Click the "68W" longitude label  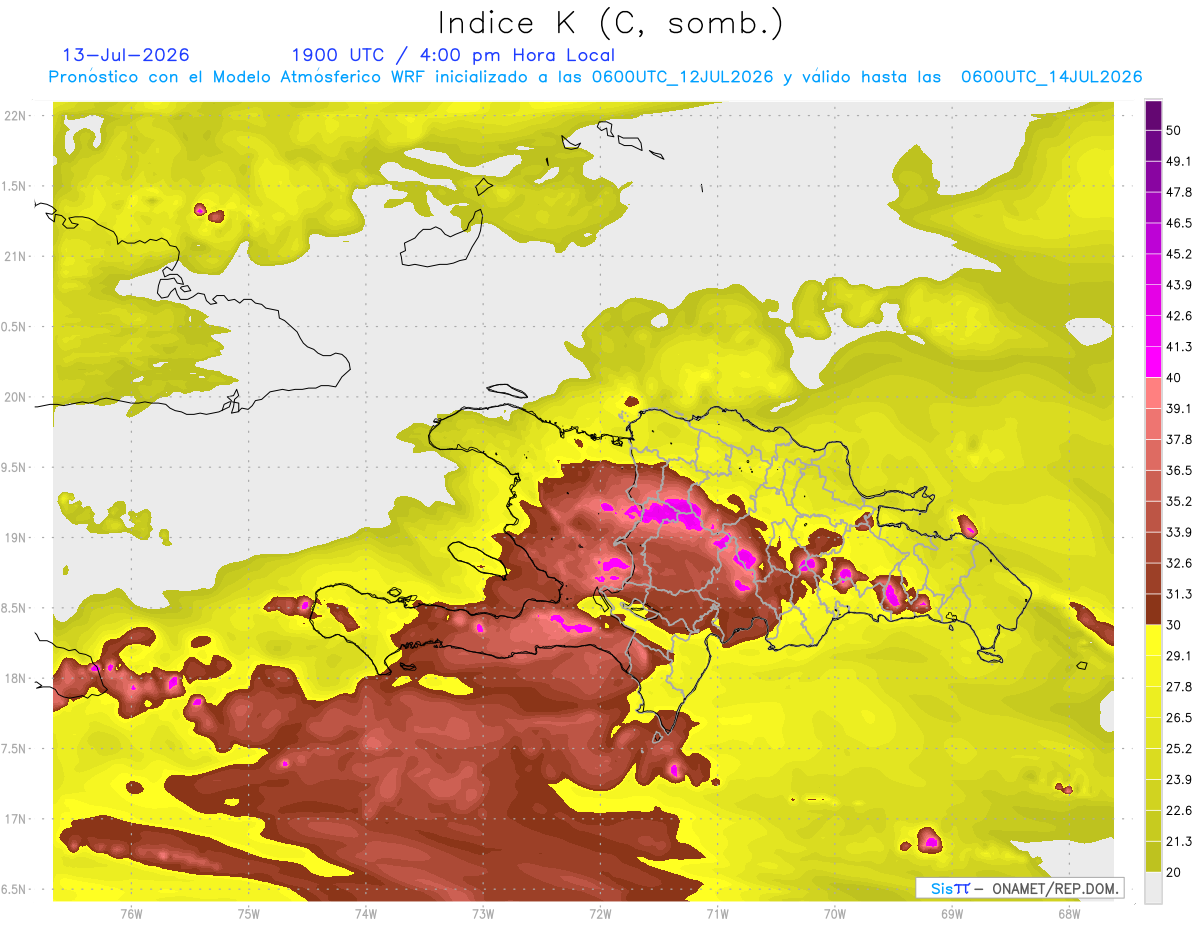tap(1068, 913)
